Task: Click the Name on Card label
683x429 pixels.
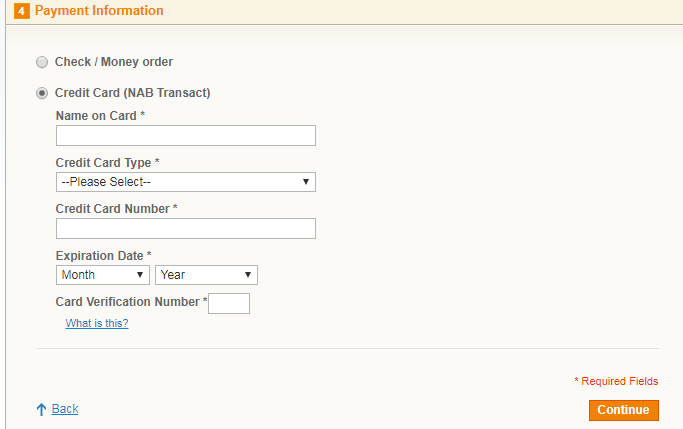Action: tap(97, 116)
